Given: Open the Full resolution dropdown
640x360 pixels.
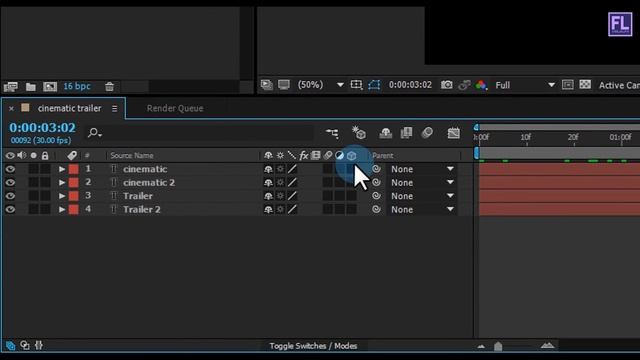Looking at the screenshot, I should pos(525,85).
